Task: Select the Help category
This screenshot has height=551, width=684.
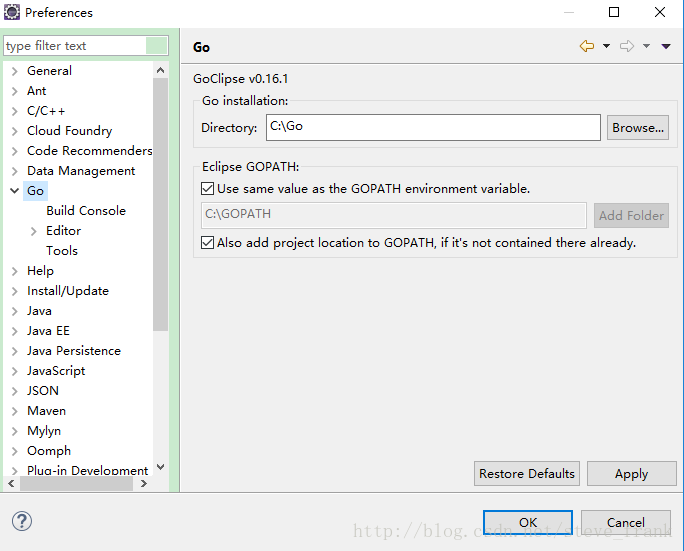Action: tap(40, 271)
